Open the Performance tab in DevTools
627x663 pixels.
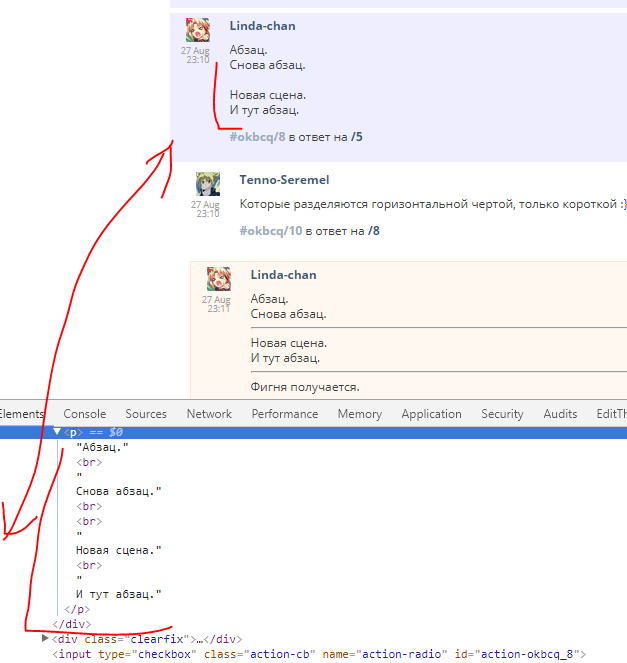point(285,414)
